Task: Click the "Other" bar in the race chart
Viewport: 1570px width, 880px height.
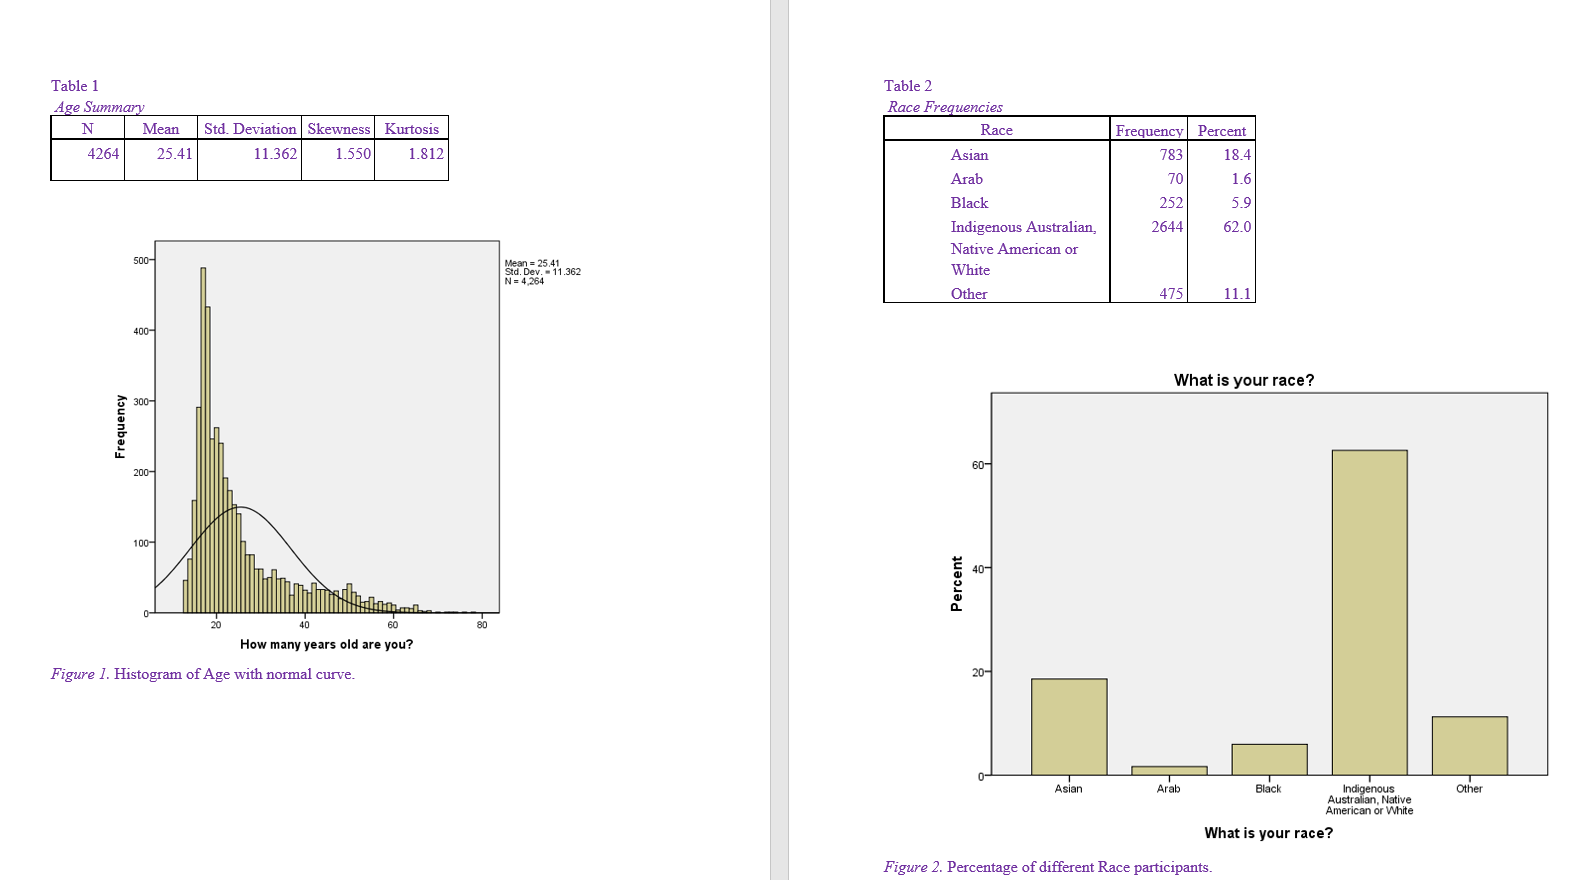Action: [x=1469, y=746]
